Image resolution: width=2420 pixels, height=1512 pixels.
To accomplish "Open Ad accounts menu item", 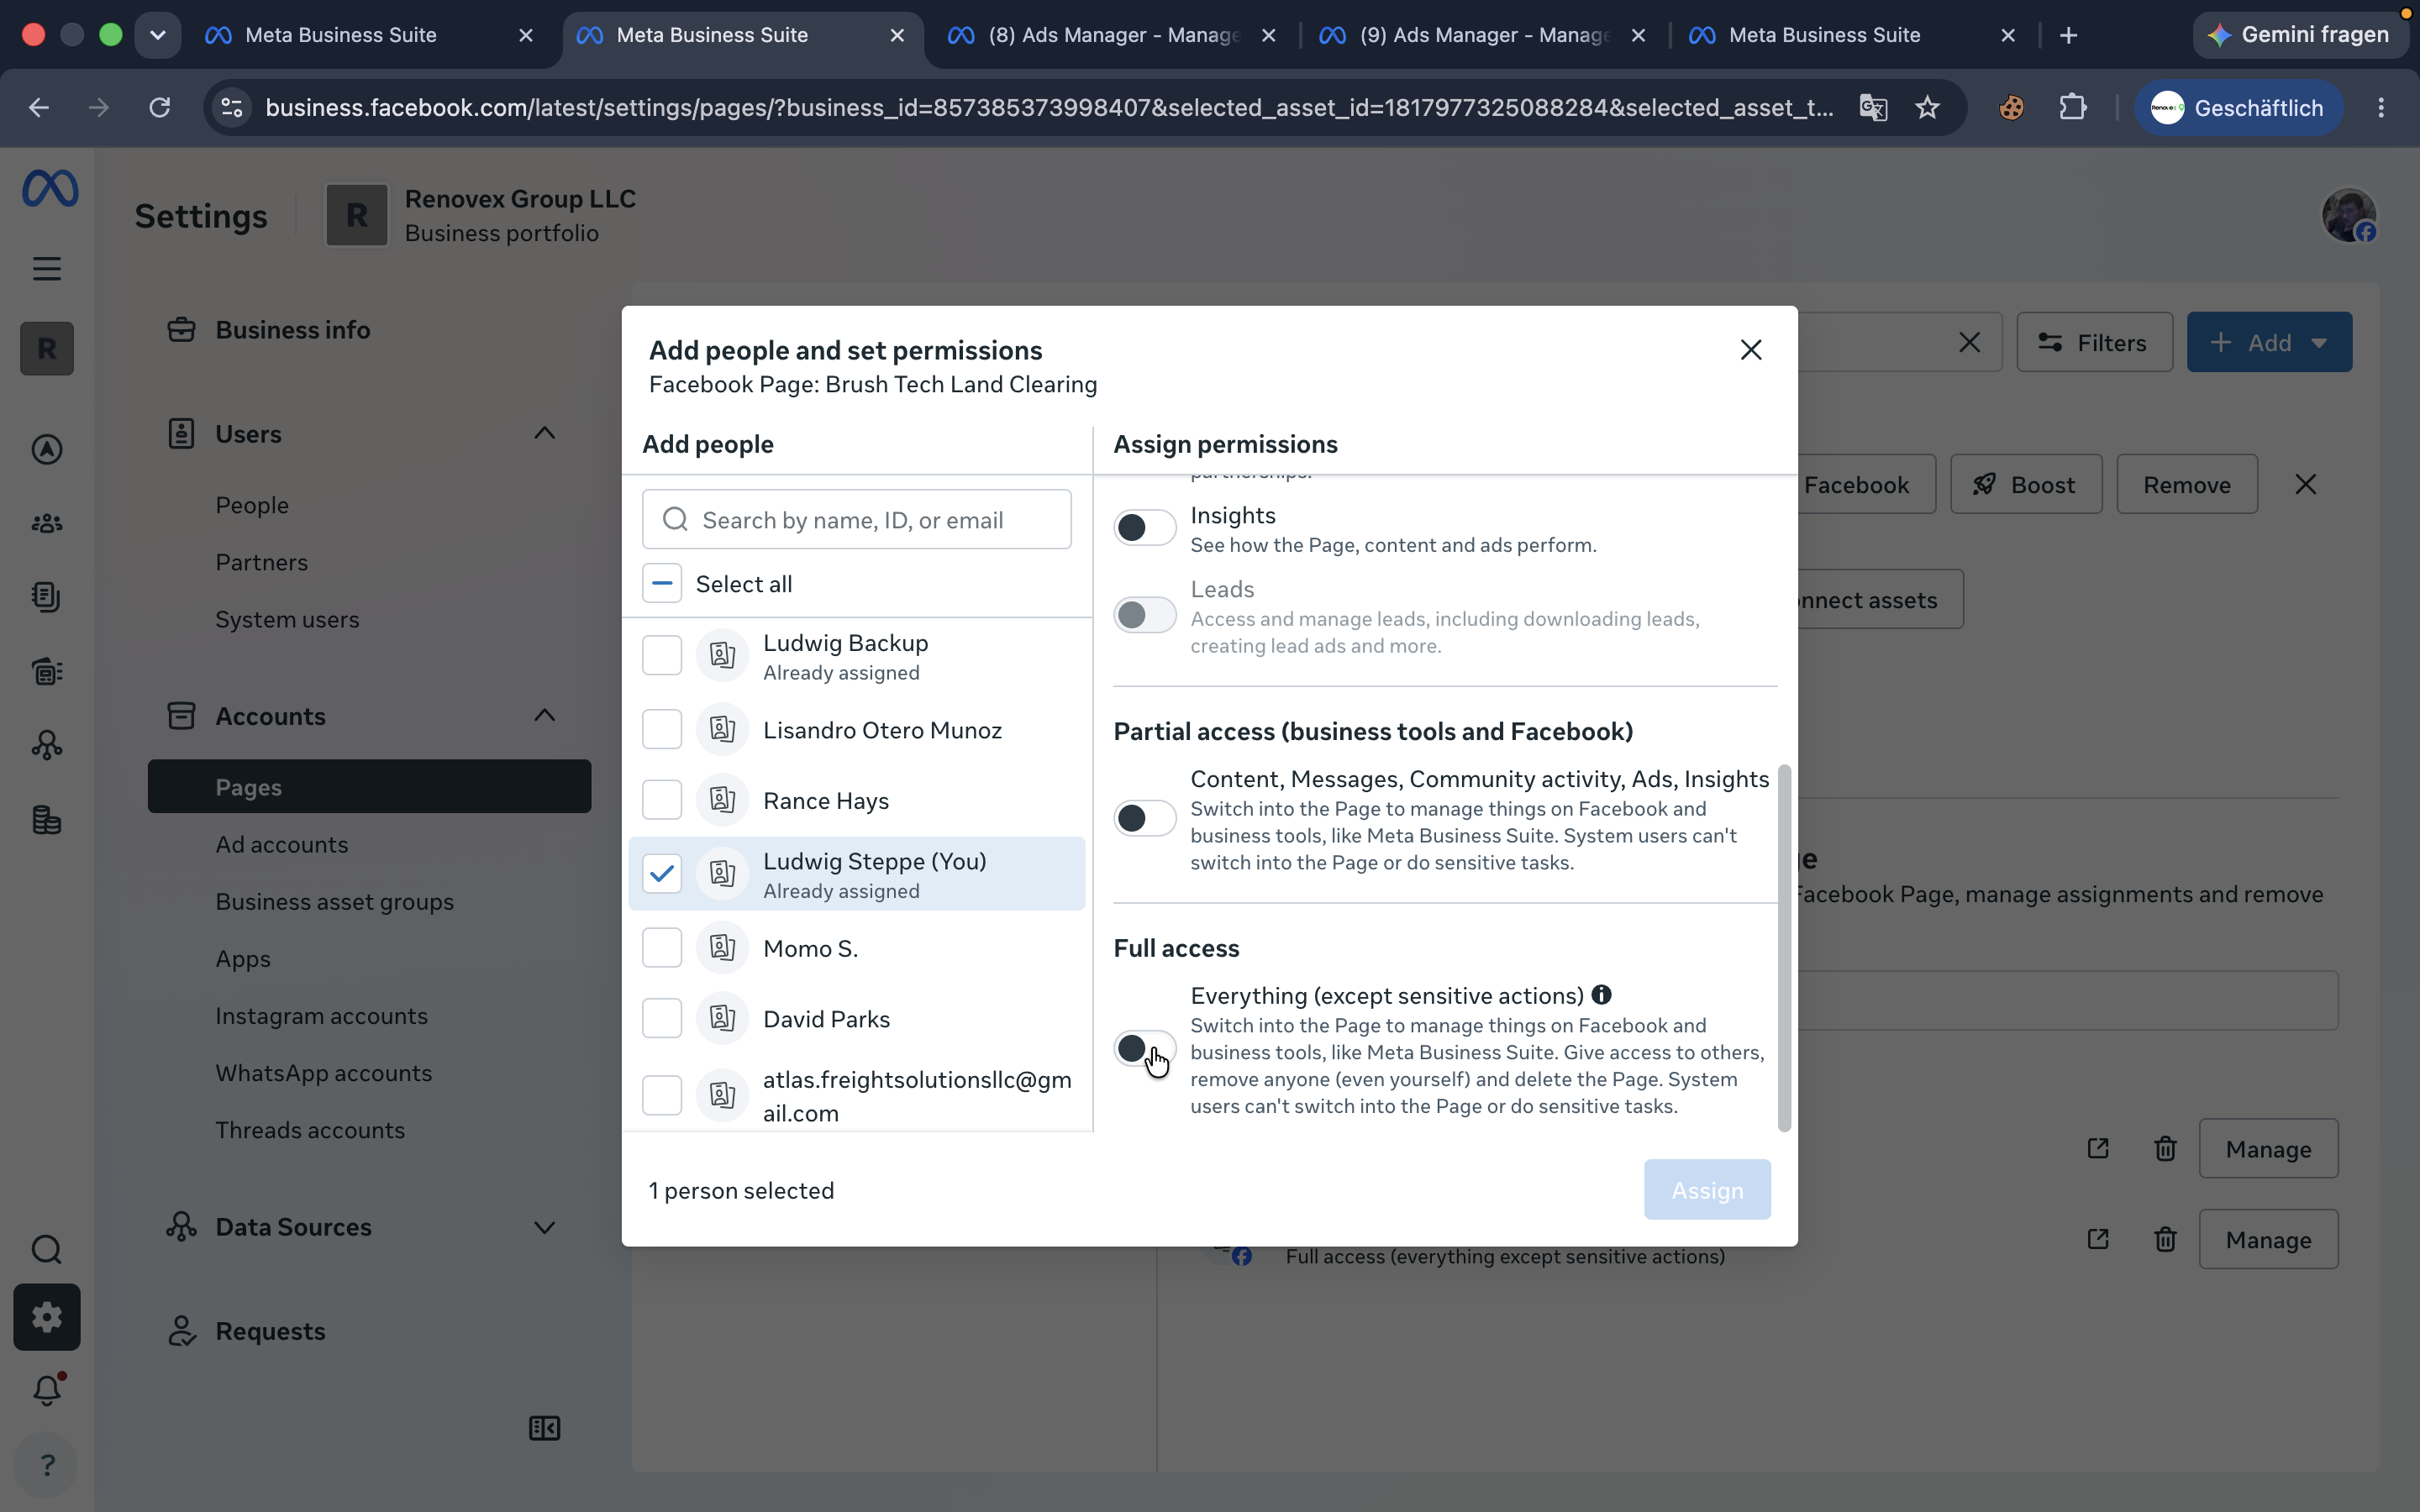I will point(282,844).
